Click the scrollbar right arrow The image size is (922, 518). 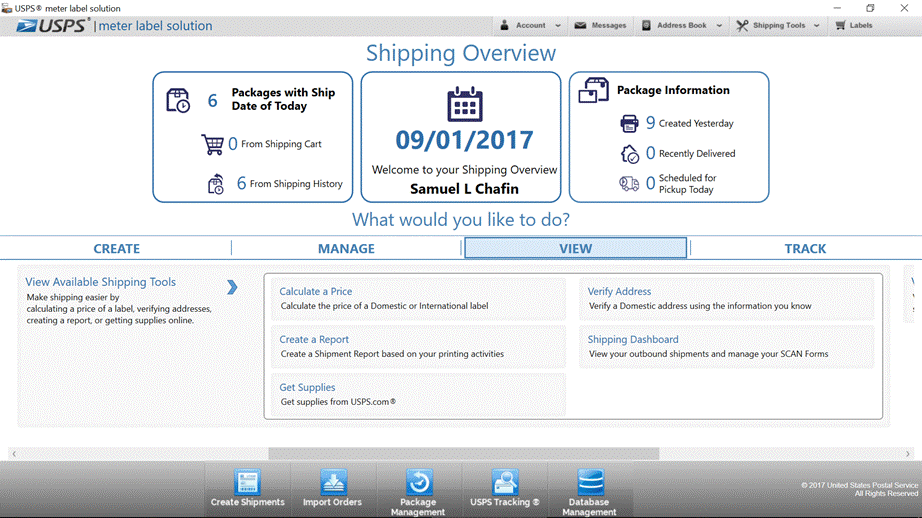pos(907,453)
